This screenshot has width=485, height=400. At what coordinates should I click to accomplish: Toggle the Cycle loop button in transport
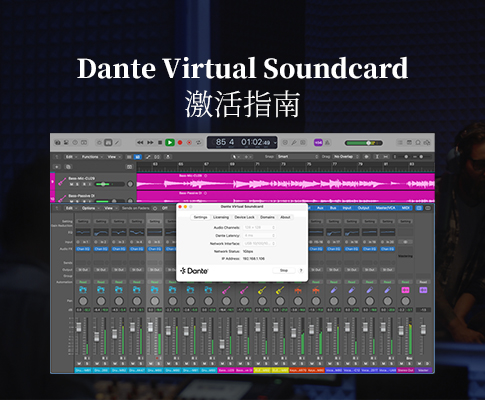click(x=199, y=142)
